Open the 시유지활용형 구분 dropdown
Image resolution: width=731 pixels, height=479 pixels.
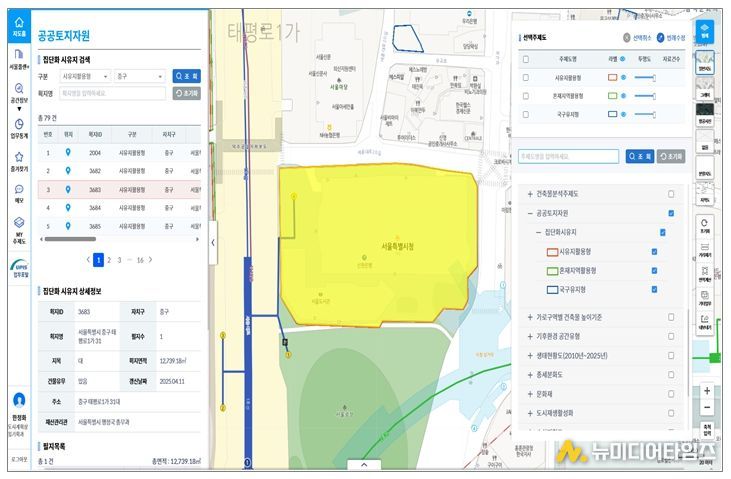(x=84, y=75)
